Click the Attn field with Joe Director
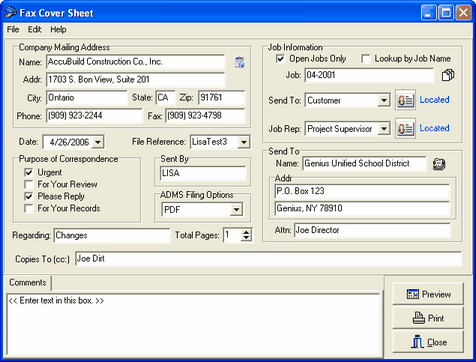The width and height of the screenshot is (476, 362). [372, 230]
